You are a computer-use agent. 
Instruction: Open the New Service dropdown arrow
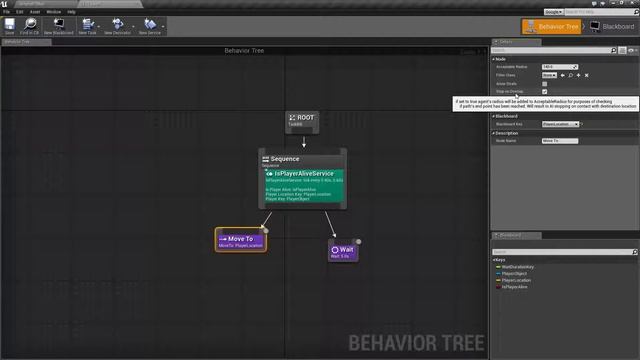coord(163,27)
